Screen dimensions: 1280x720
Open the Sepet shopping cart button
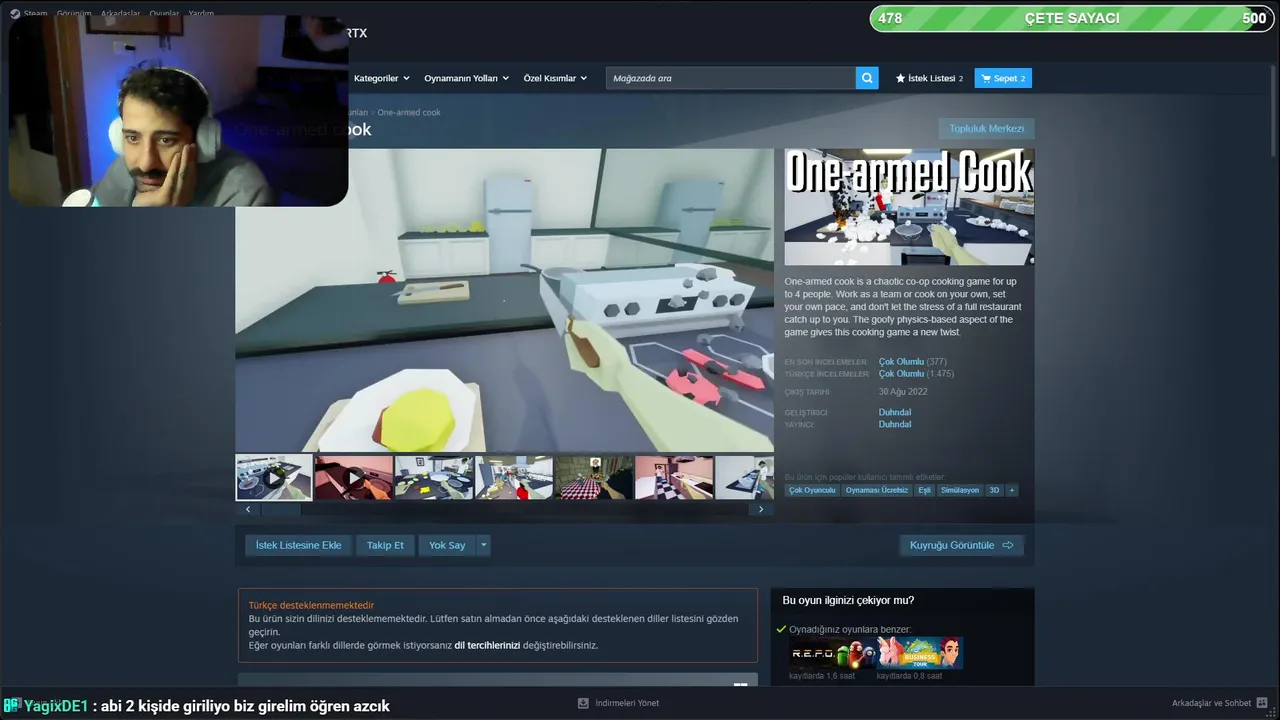point(1003,78)
